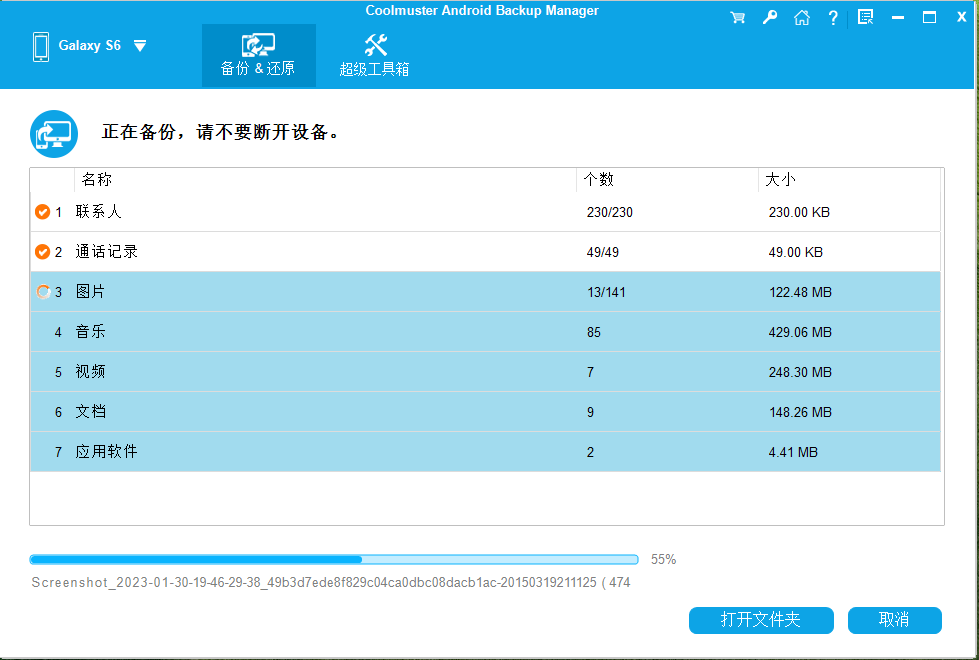The image size is (979, 660).
Task: Switch to the 备份 & 还原 tab
Action: (x=258, y=56)
